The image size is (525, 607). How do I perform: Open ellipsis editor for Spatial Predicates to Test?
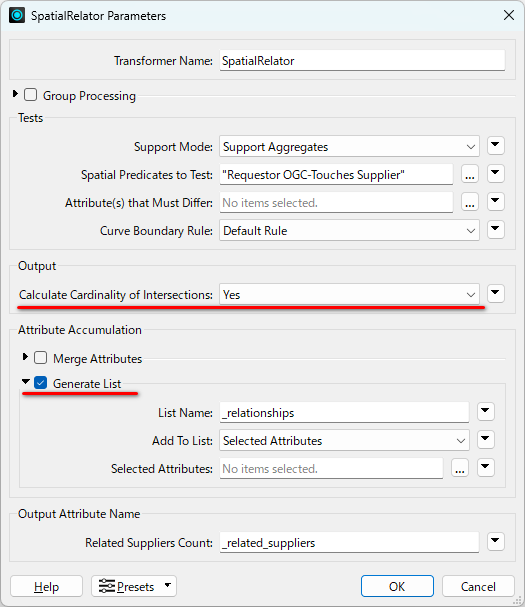(x=470, y=175)
